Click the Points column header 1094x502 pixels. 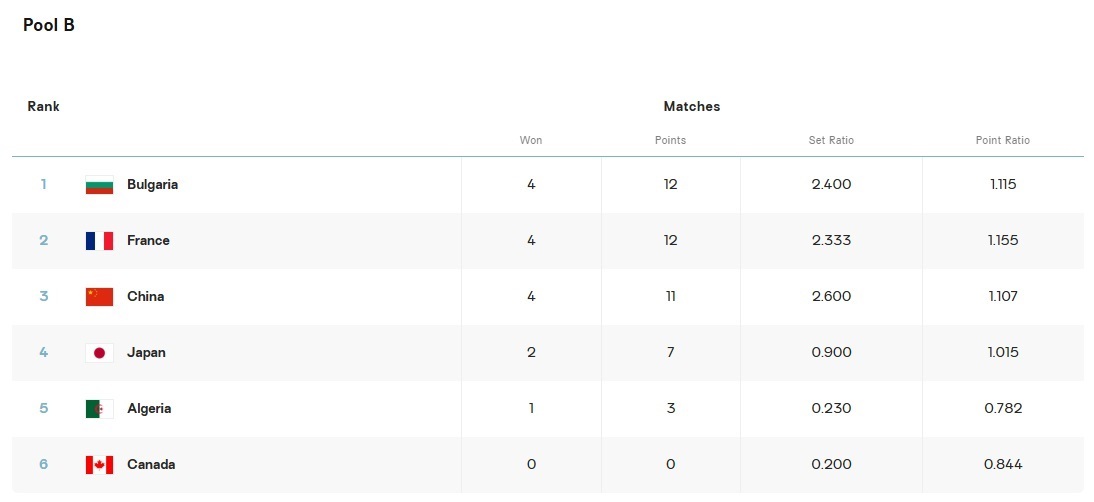670,141
